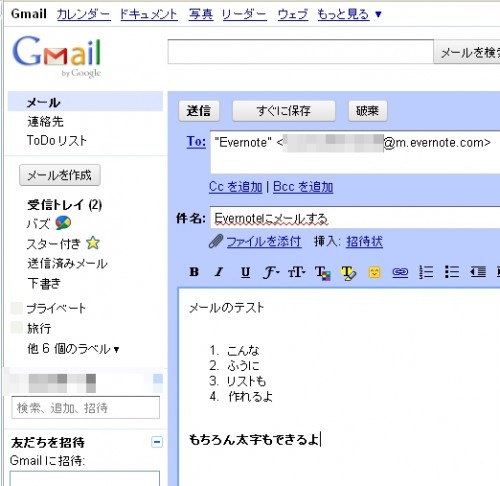
Task: Open ドキュメント from top bar
Action: coord(149,14)
